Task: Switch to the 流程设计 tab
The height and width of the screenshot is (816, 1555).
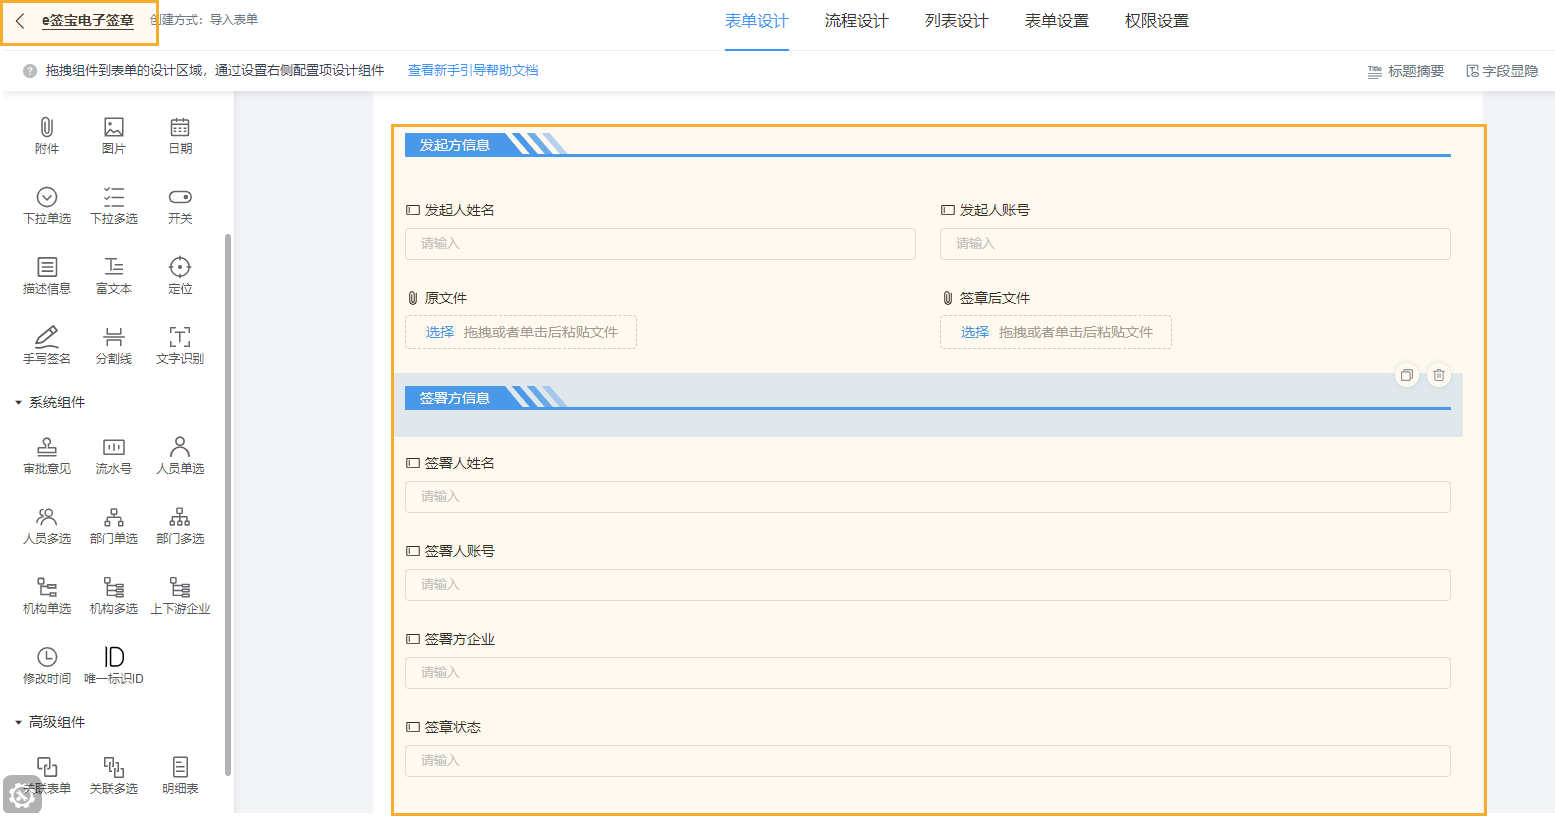Action: [856, 19]
